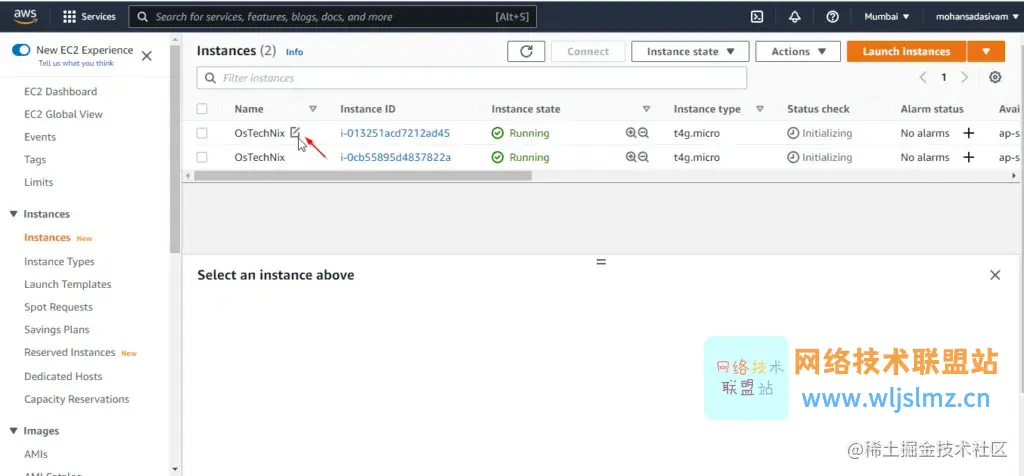Click the details panel resize handle

click(601, 262)
